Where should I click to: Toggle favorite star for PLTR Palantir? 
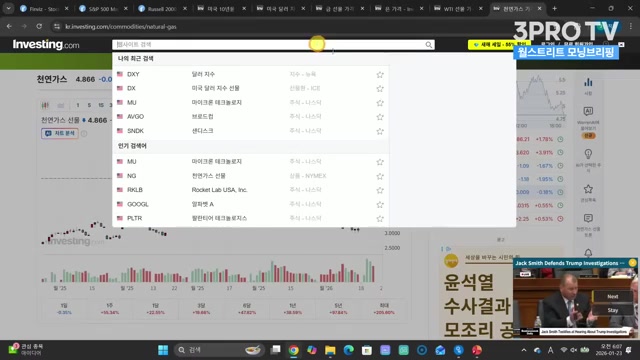click(380, 219)
